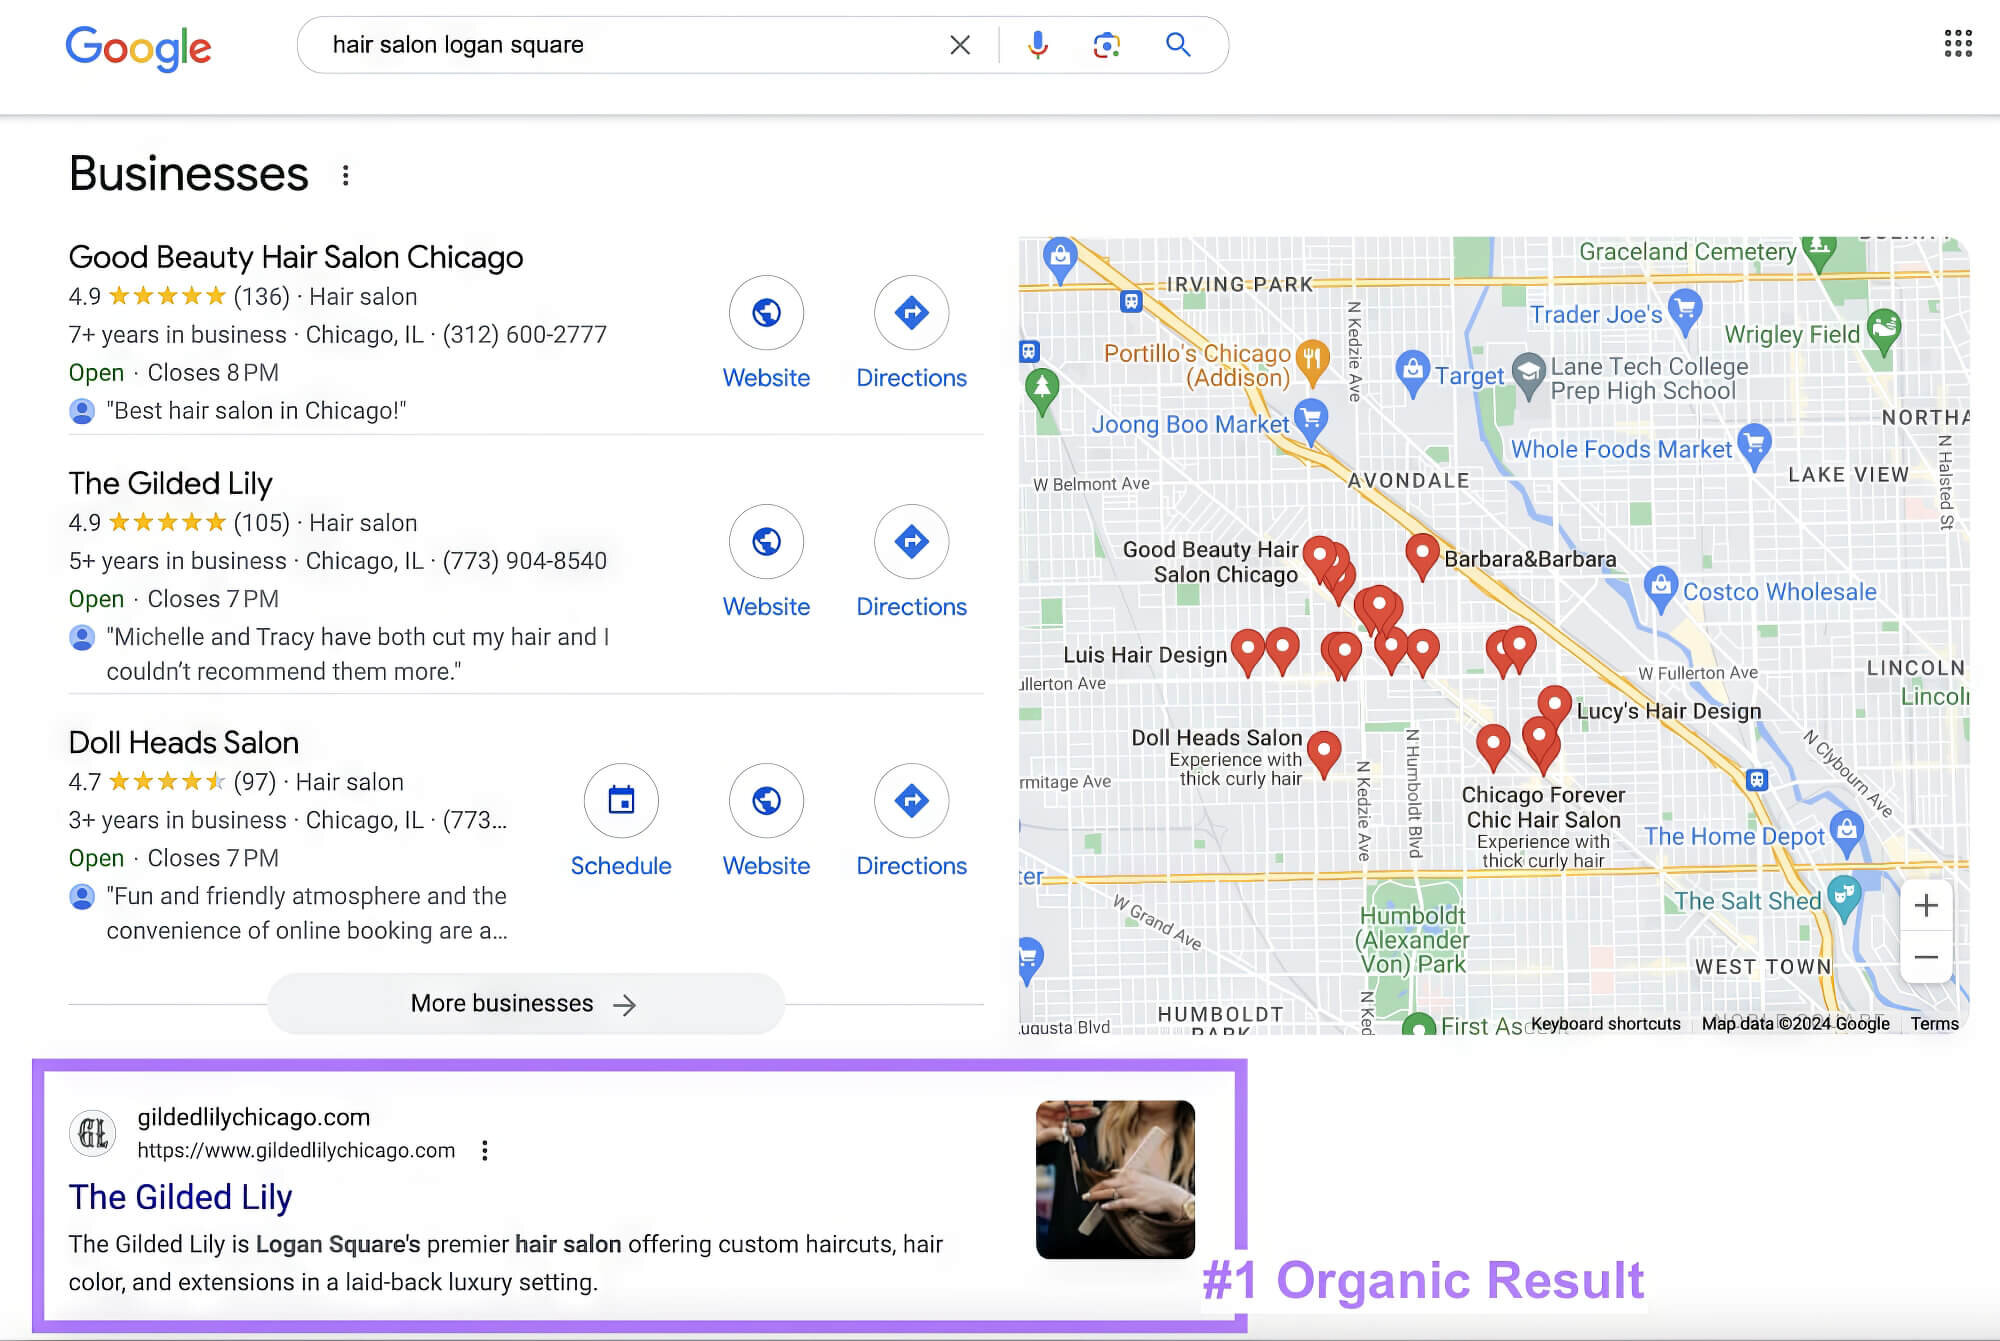Open The Gilded Lily organic result
The image size is (2000, 1341).
pos(180,1196)
